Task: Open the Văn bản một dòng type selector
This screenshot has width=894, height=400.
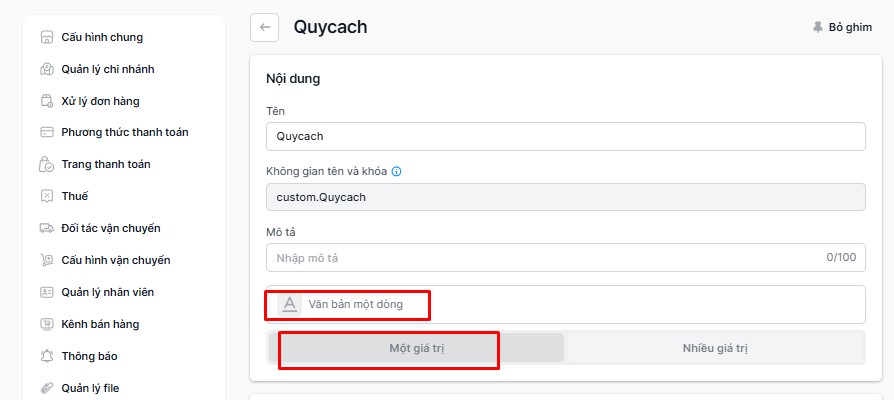Action: (566, 304)
